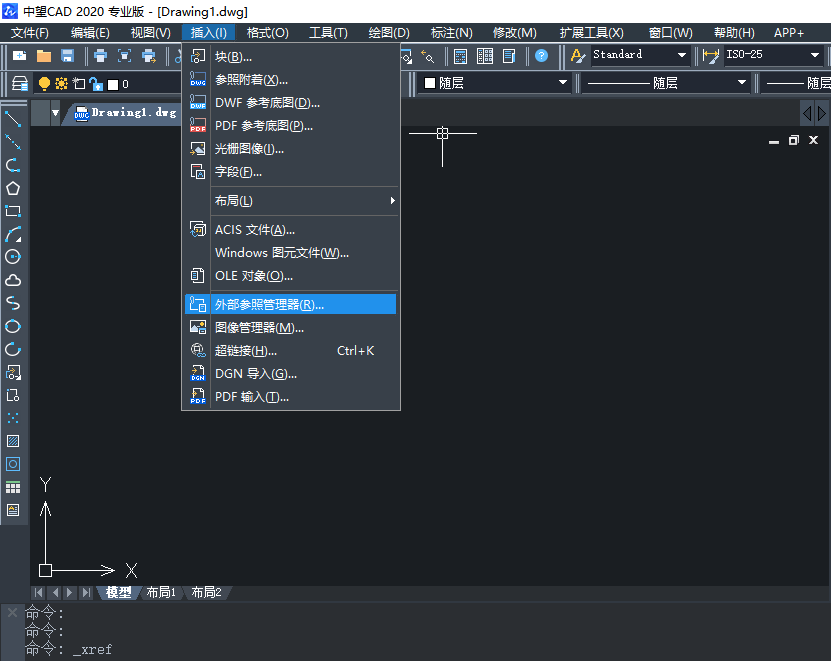Pick the Hatch tool in left toolbar
The image size is (831, 661).
[13, 441]
